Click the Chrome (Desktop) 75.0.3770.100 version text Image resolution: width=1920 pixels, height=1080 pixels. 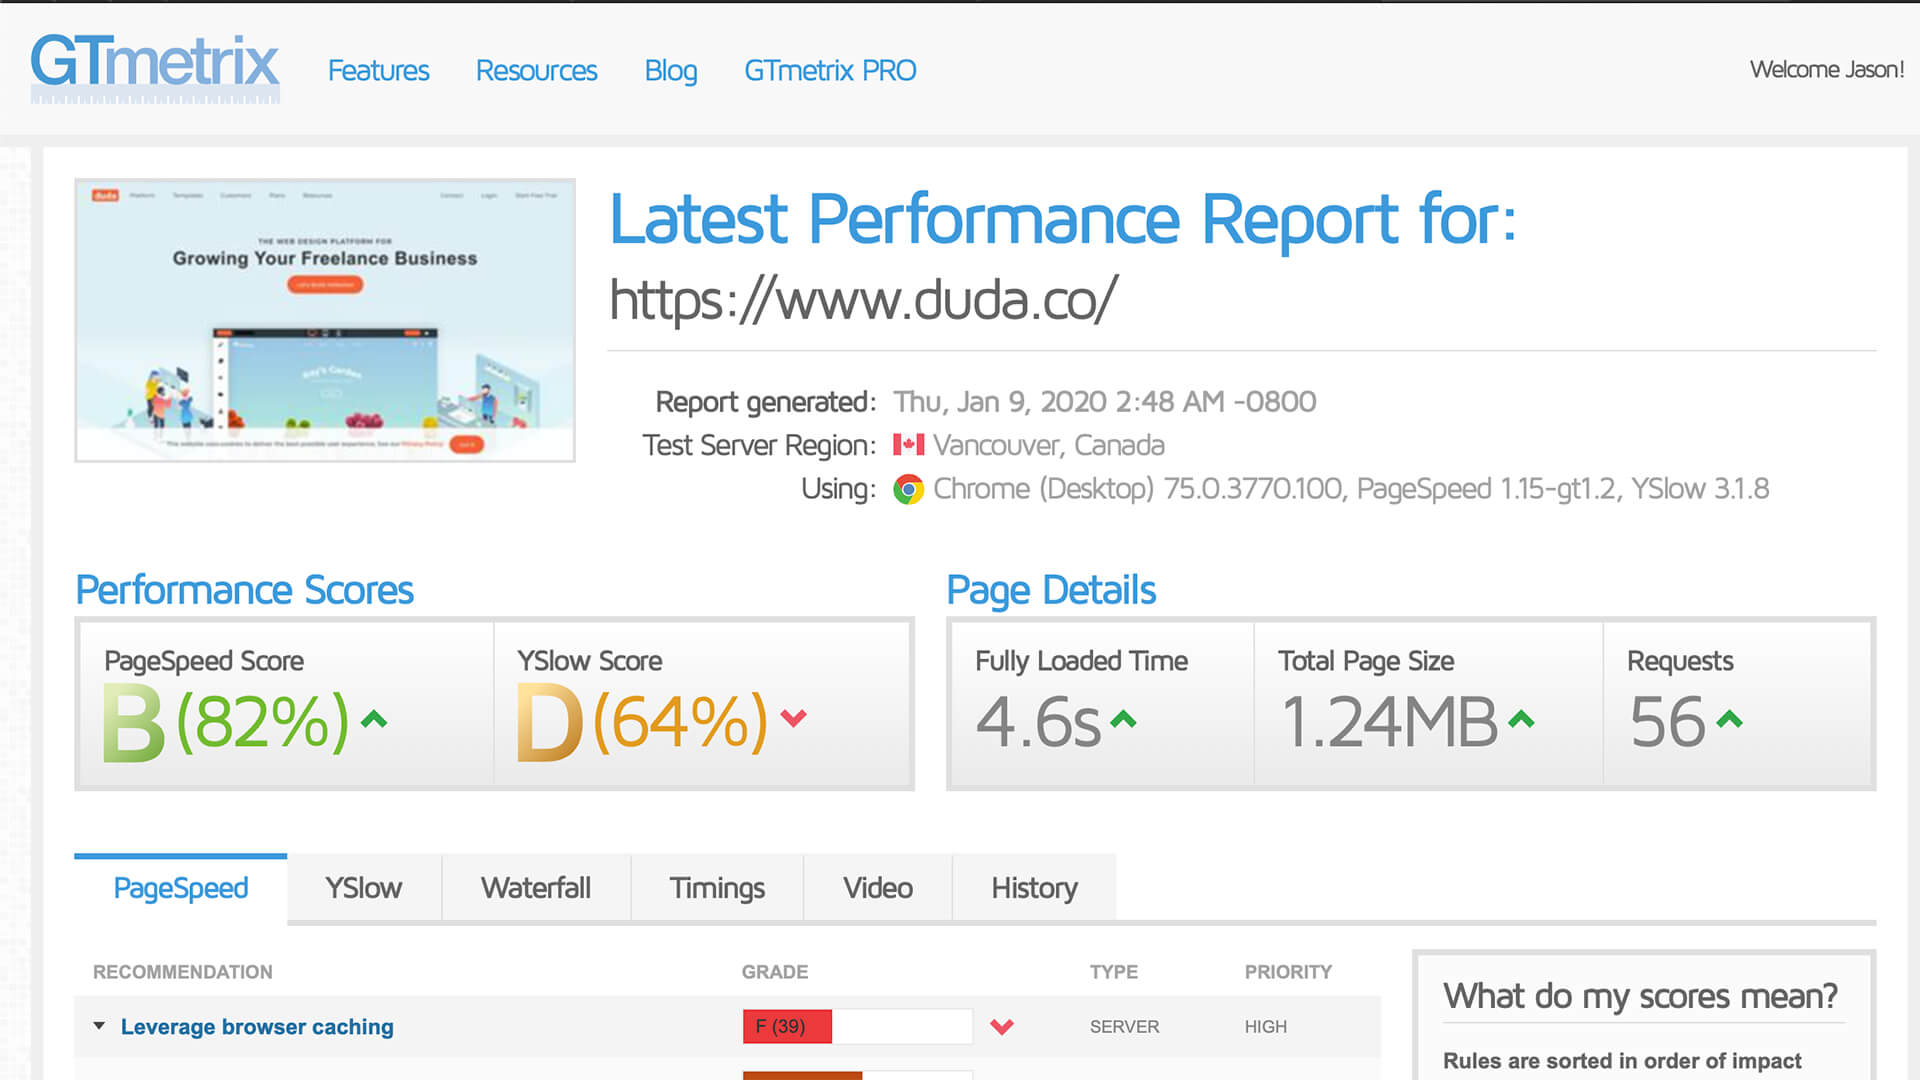[1138, 489]
